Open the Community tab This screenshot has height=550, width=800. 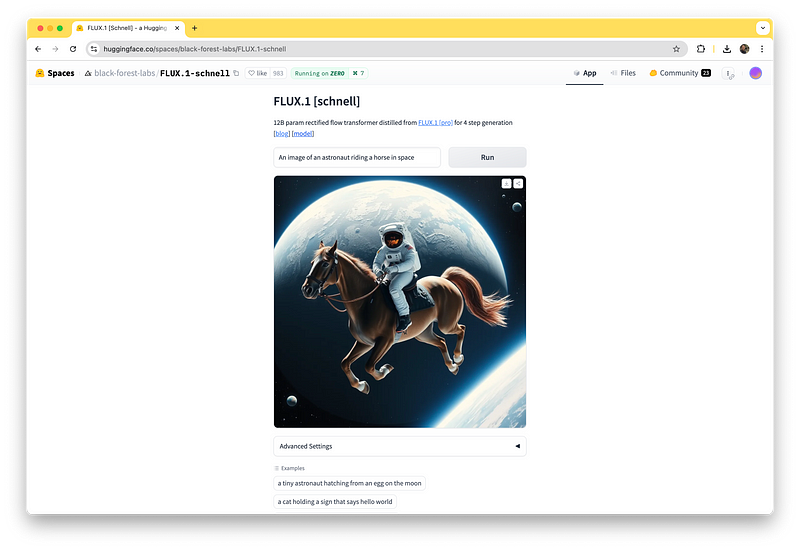tap(680, 73)
